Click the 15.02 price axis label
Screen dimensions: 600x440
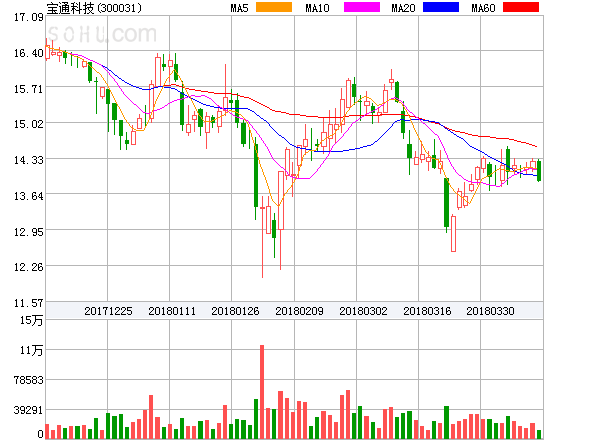pyautogui.click(x=29, y=124)
